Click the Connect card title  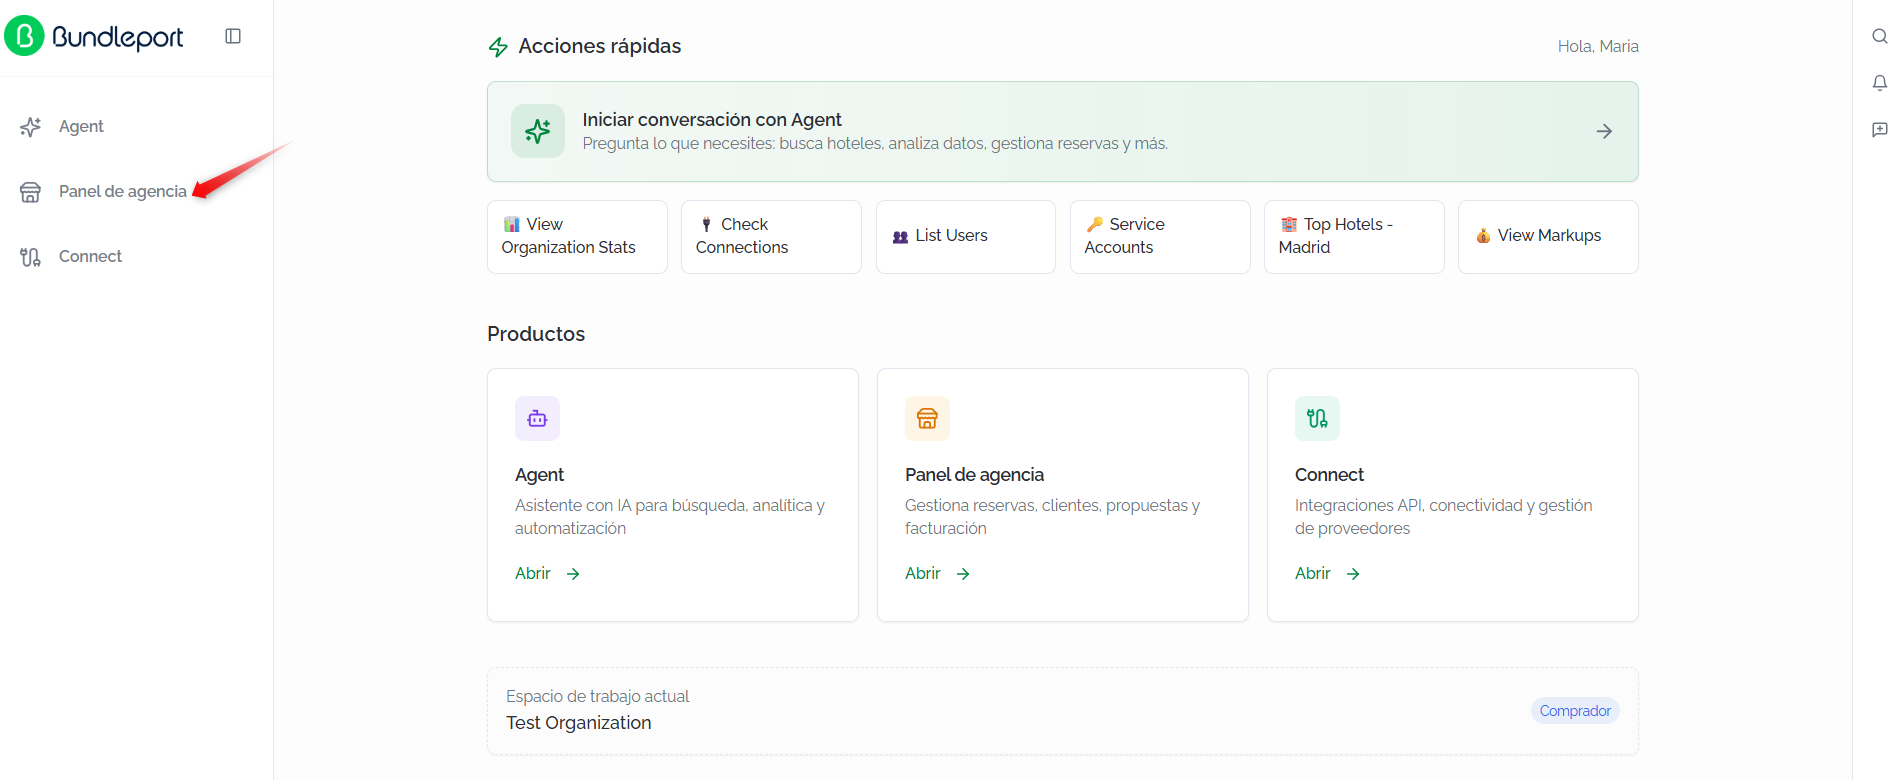tap(1329, 475)
